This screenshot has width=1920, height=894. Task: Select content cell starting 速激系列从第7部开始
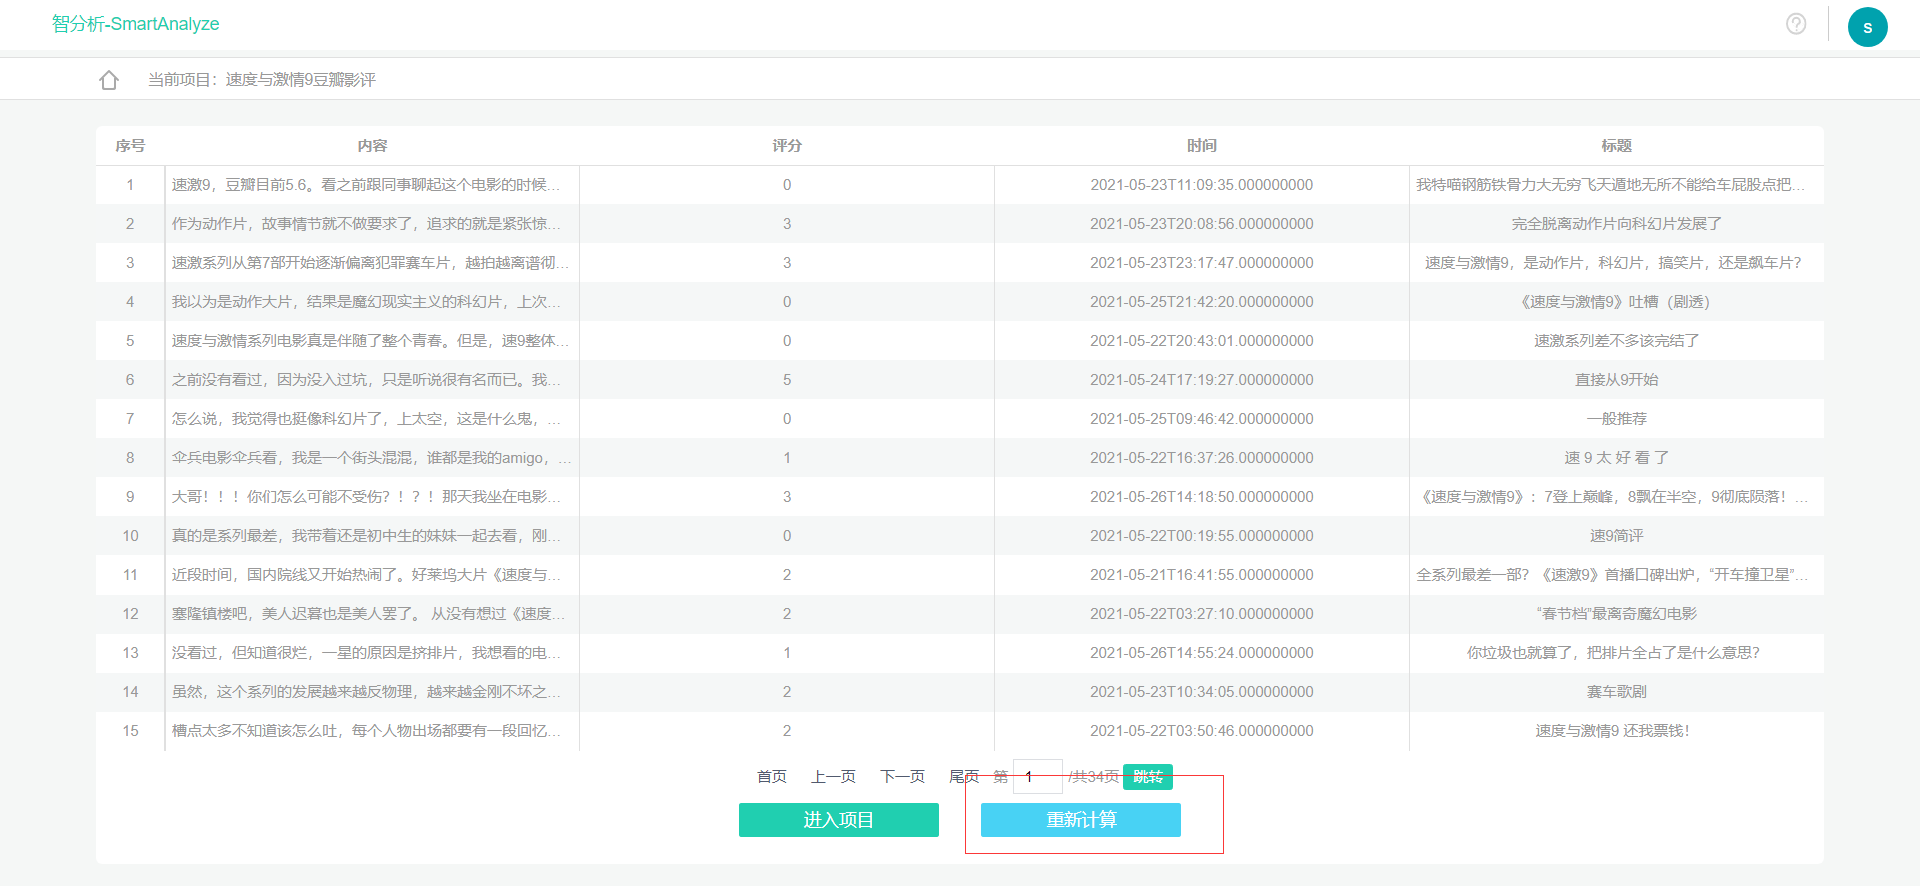(x=372, y=263)
